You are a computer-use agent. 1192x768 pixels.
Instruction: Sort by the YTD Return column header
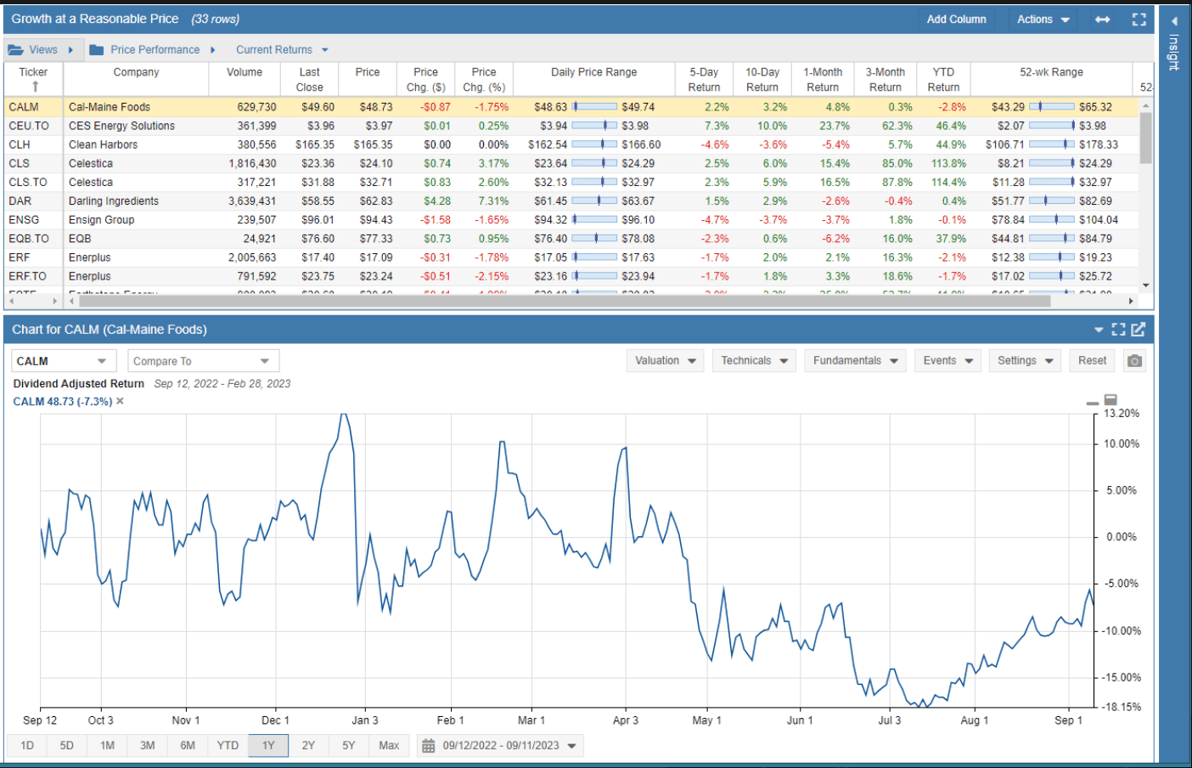pyautogui.click(x=943, y=79)
